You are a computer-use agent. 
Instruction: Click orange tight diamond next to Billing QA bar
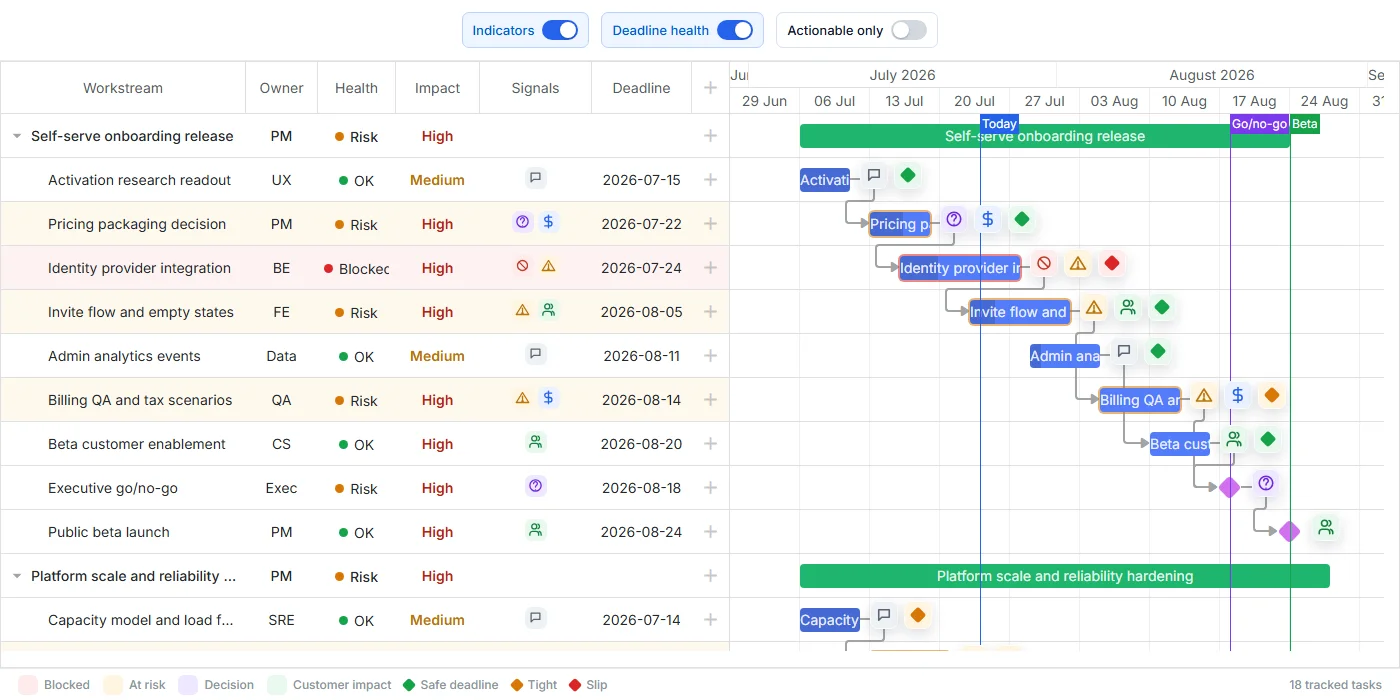[1271, 395]
